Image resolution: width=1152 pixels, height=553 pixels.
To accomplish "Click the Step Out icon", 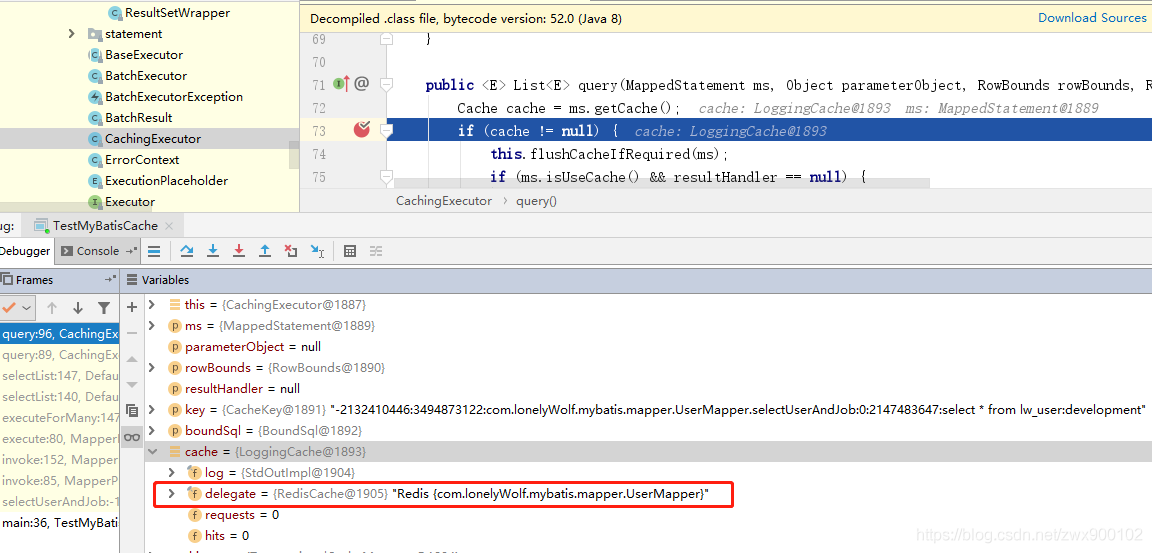I will [265, 251].
